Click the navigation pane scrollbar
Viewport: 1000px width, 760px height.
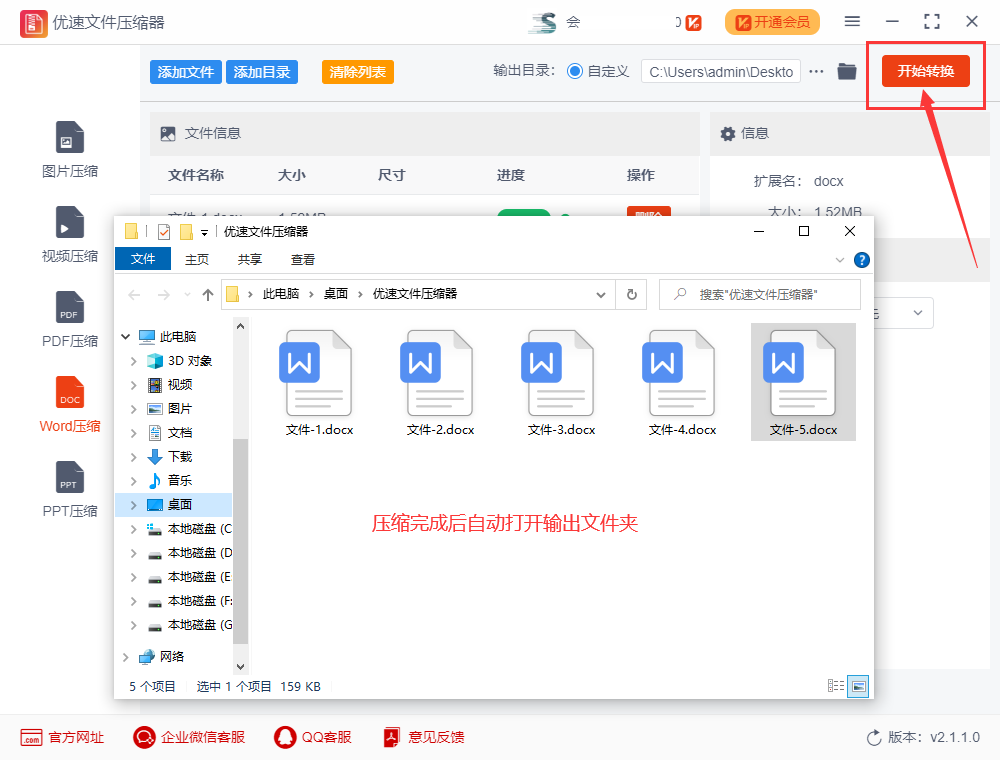tap(240, 541)
